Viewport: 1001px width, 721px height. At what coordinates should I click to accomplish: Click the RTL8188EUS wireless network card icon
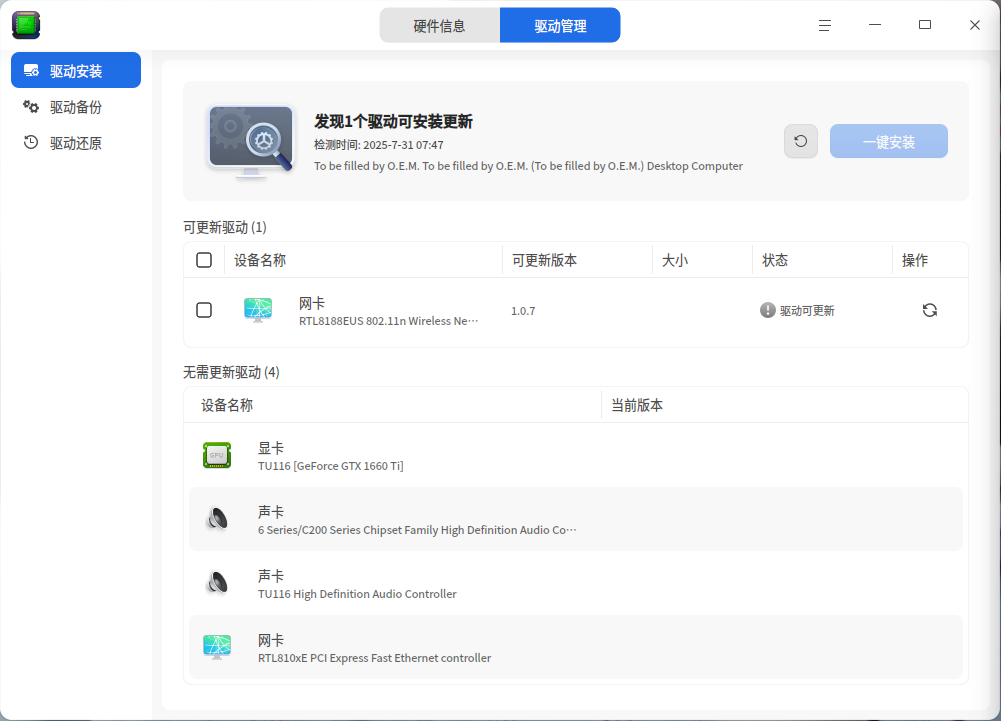point(258,310)
